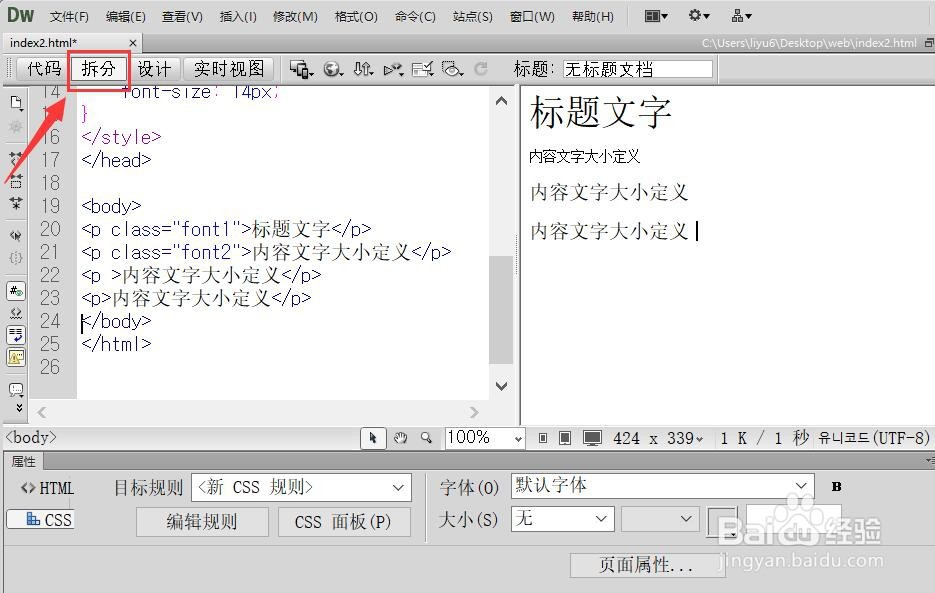The width and height of the screenshot is (935, 593).
Task: Switch to the 设计 design view tab
Action: 155,69
